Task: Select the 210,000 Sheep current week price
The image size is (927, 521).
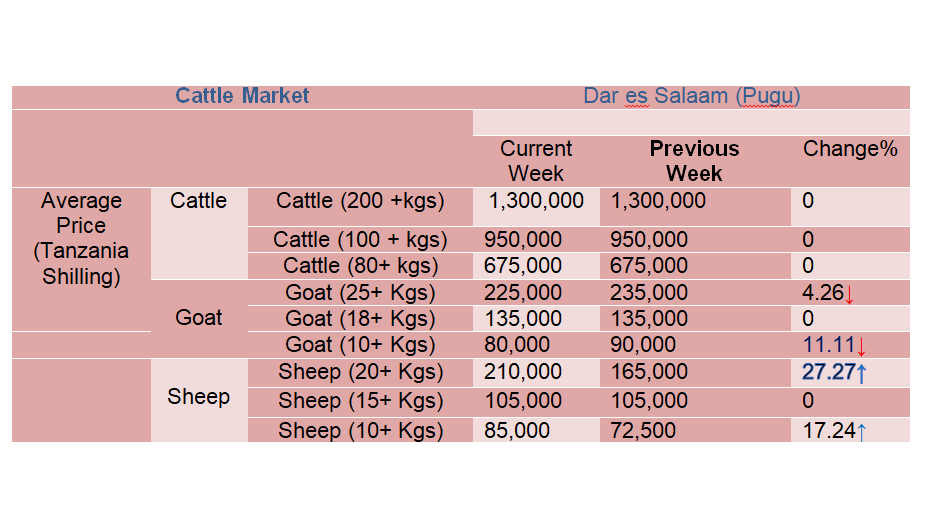Action: click(x=523, y=371)
